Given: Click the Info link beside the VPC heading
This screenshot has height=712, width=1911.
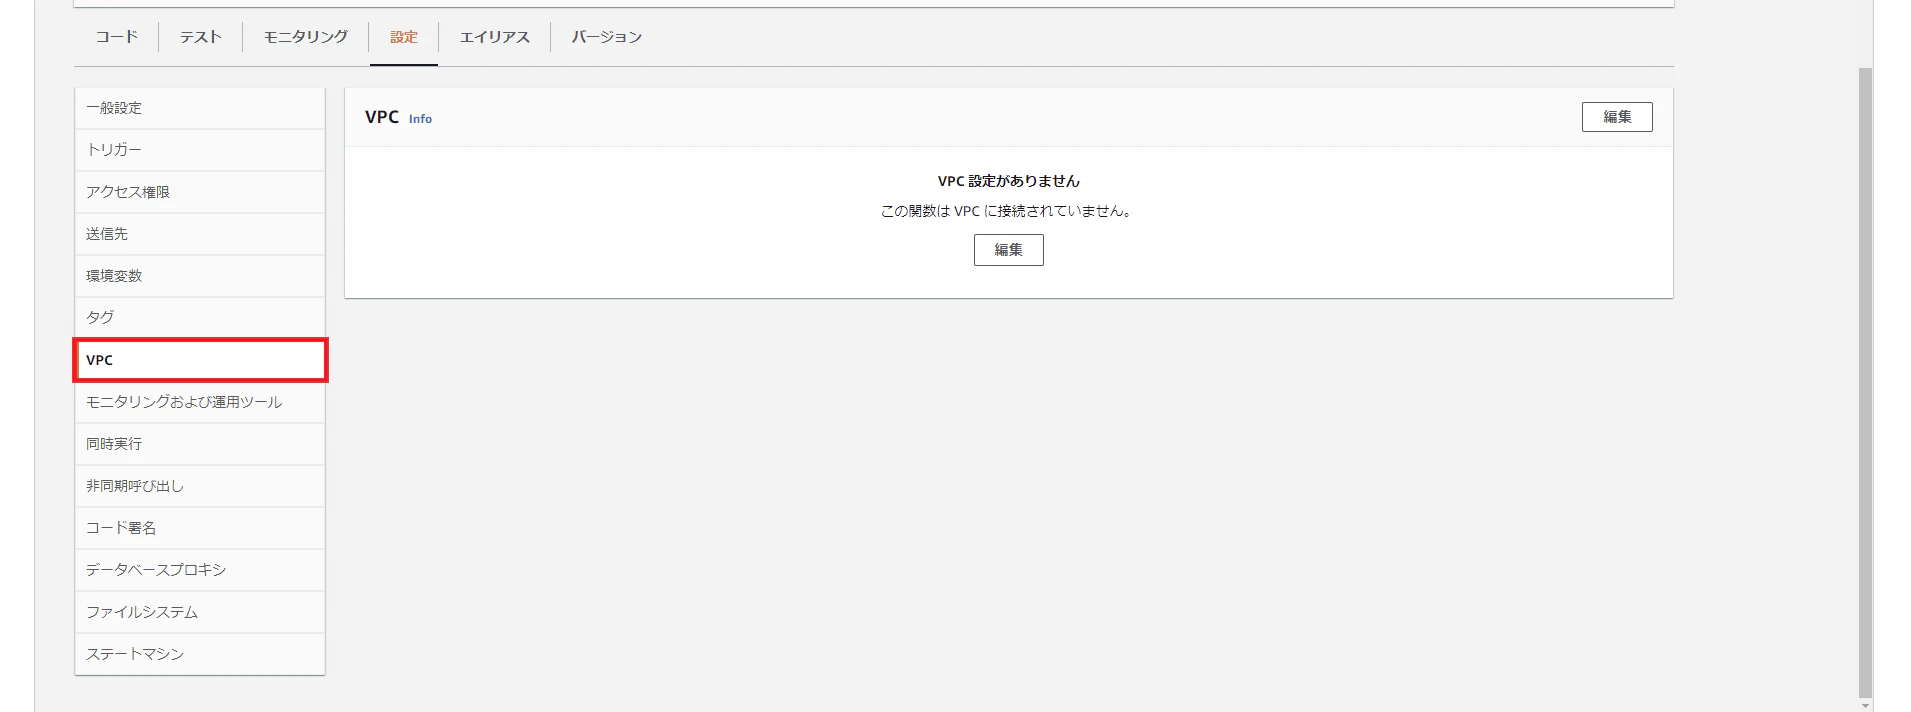Looking at the screenshot, I should (x=420, y=119).
